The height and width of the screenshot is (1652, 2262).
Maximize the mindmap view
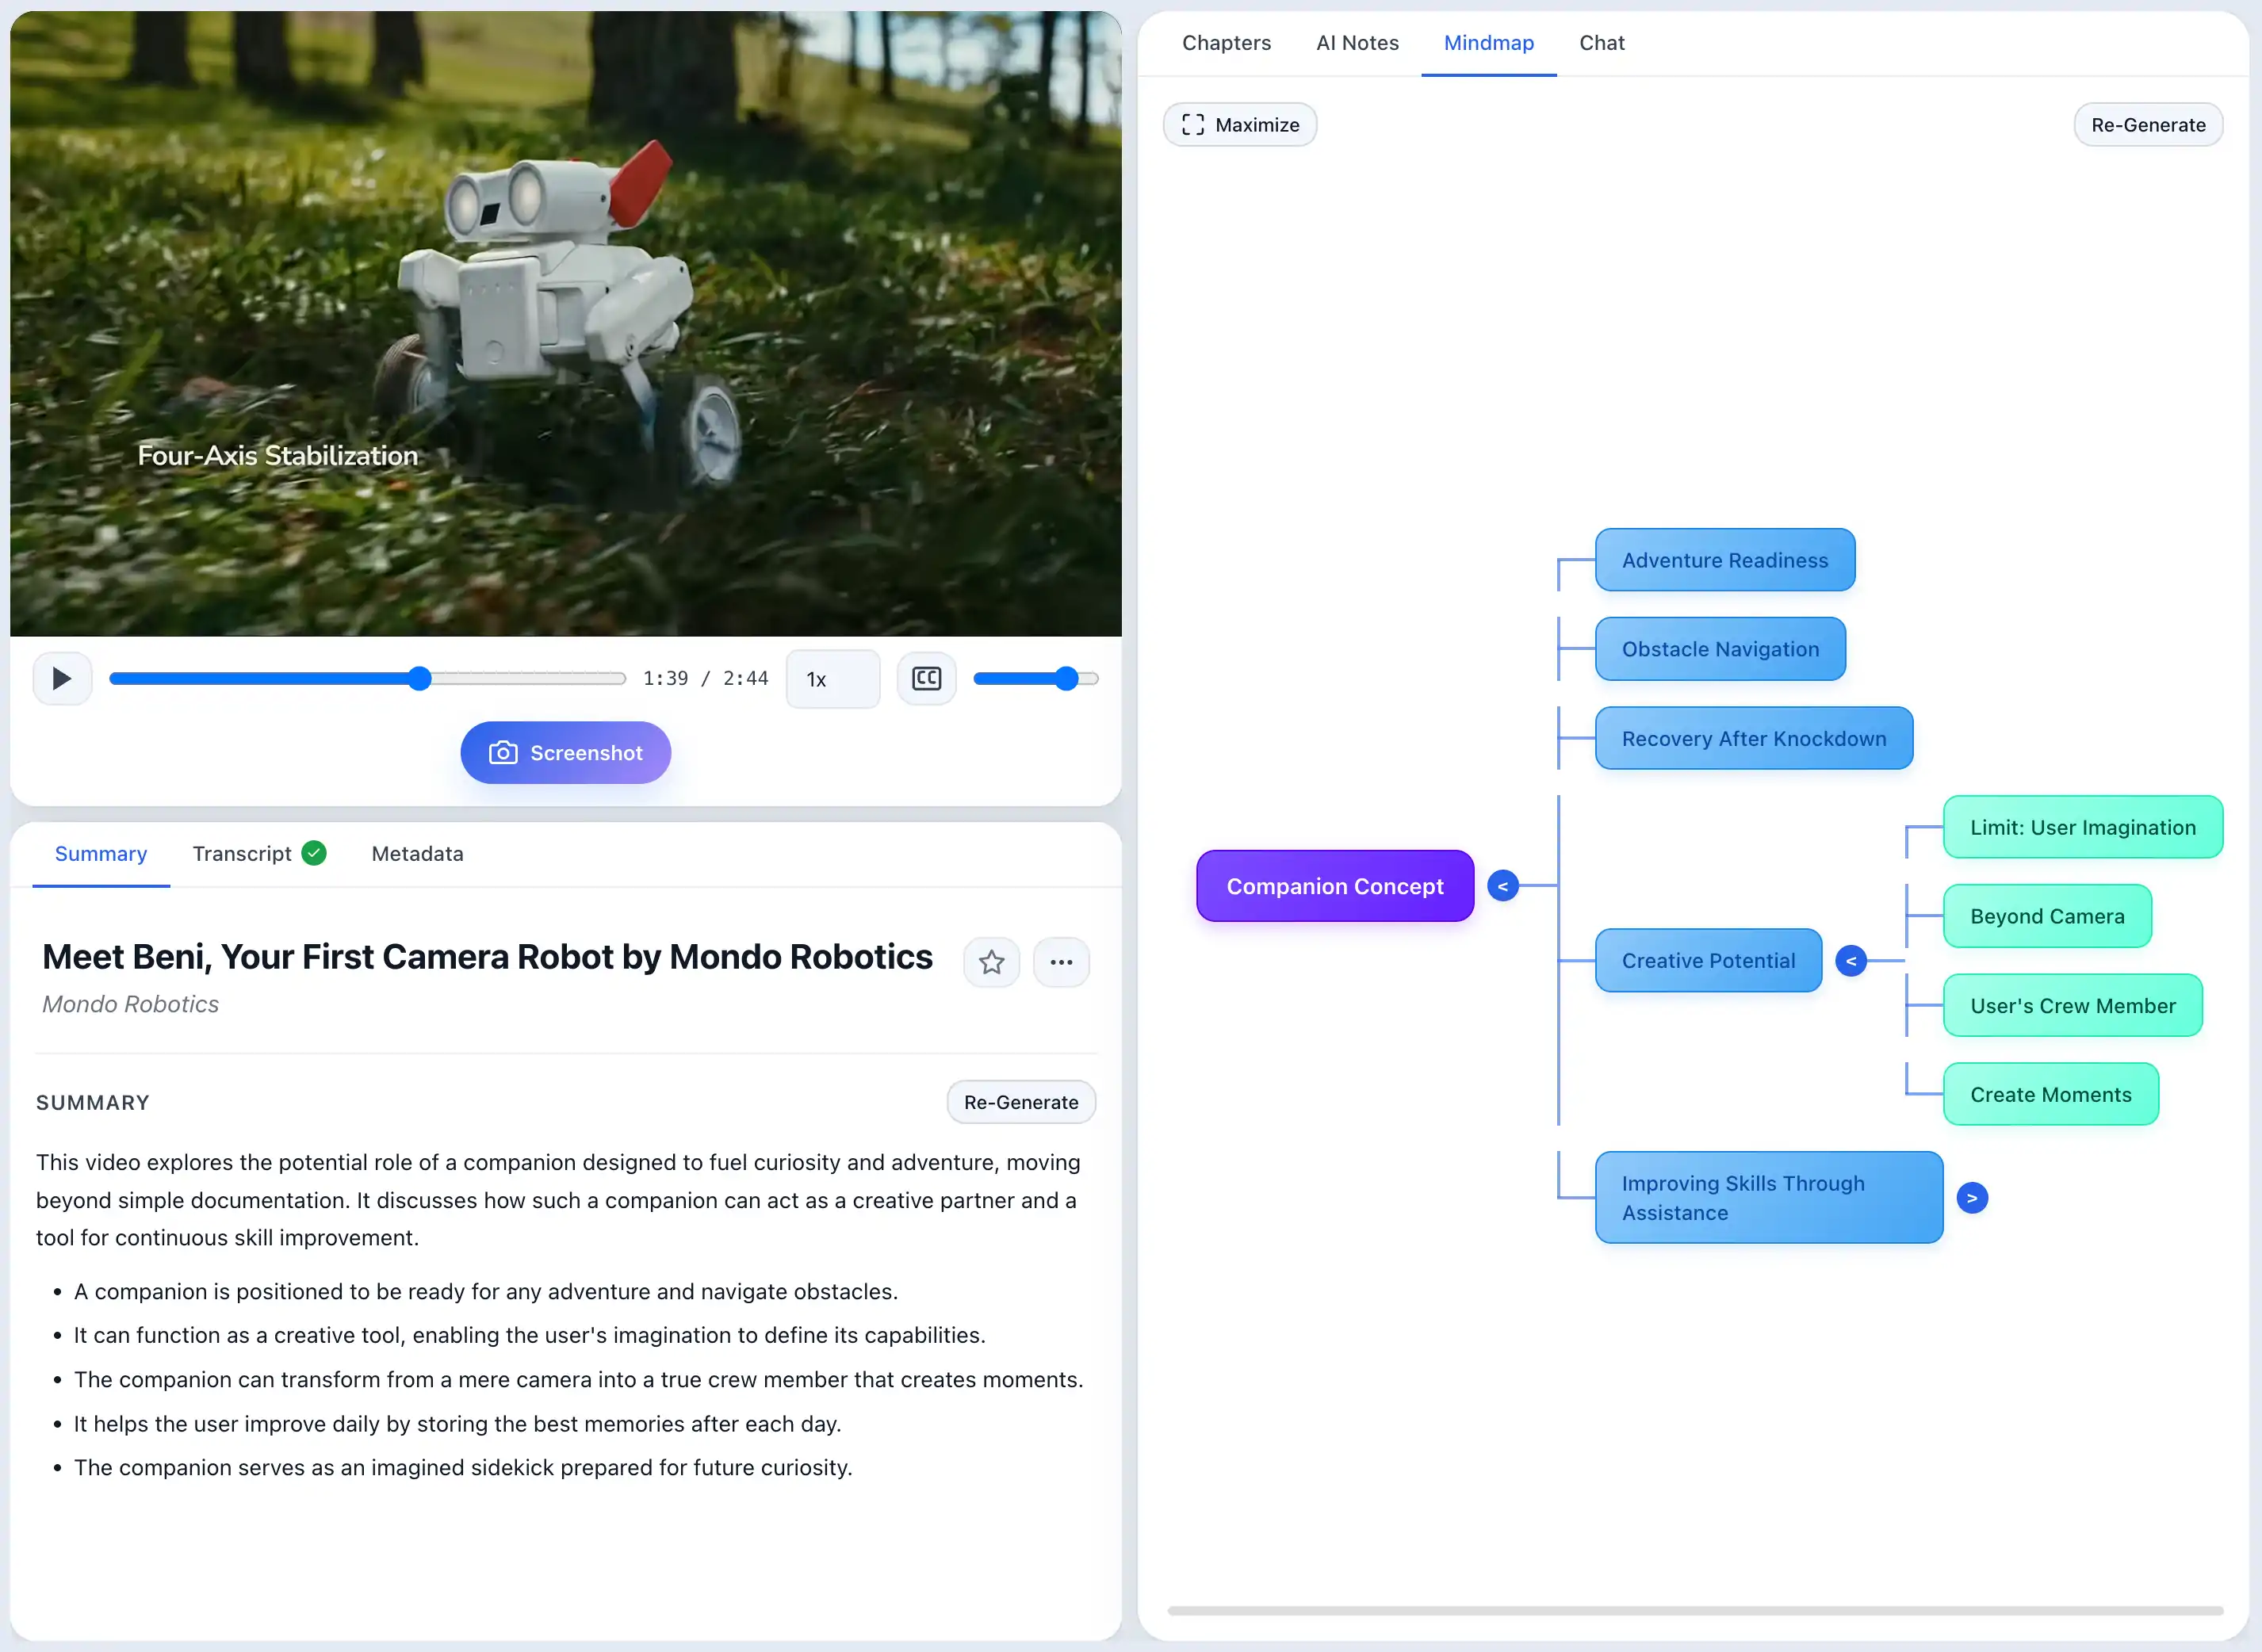click(x=1240, y=125)
